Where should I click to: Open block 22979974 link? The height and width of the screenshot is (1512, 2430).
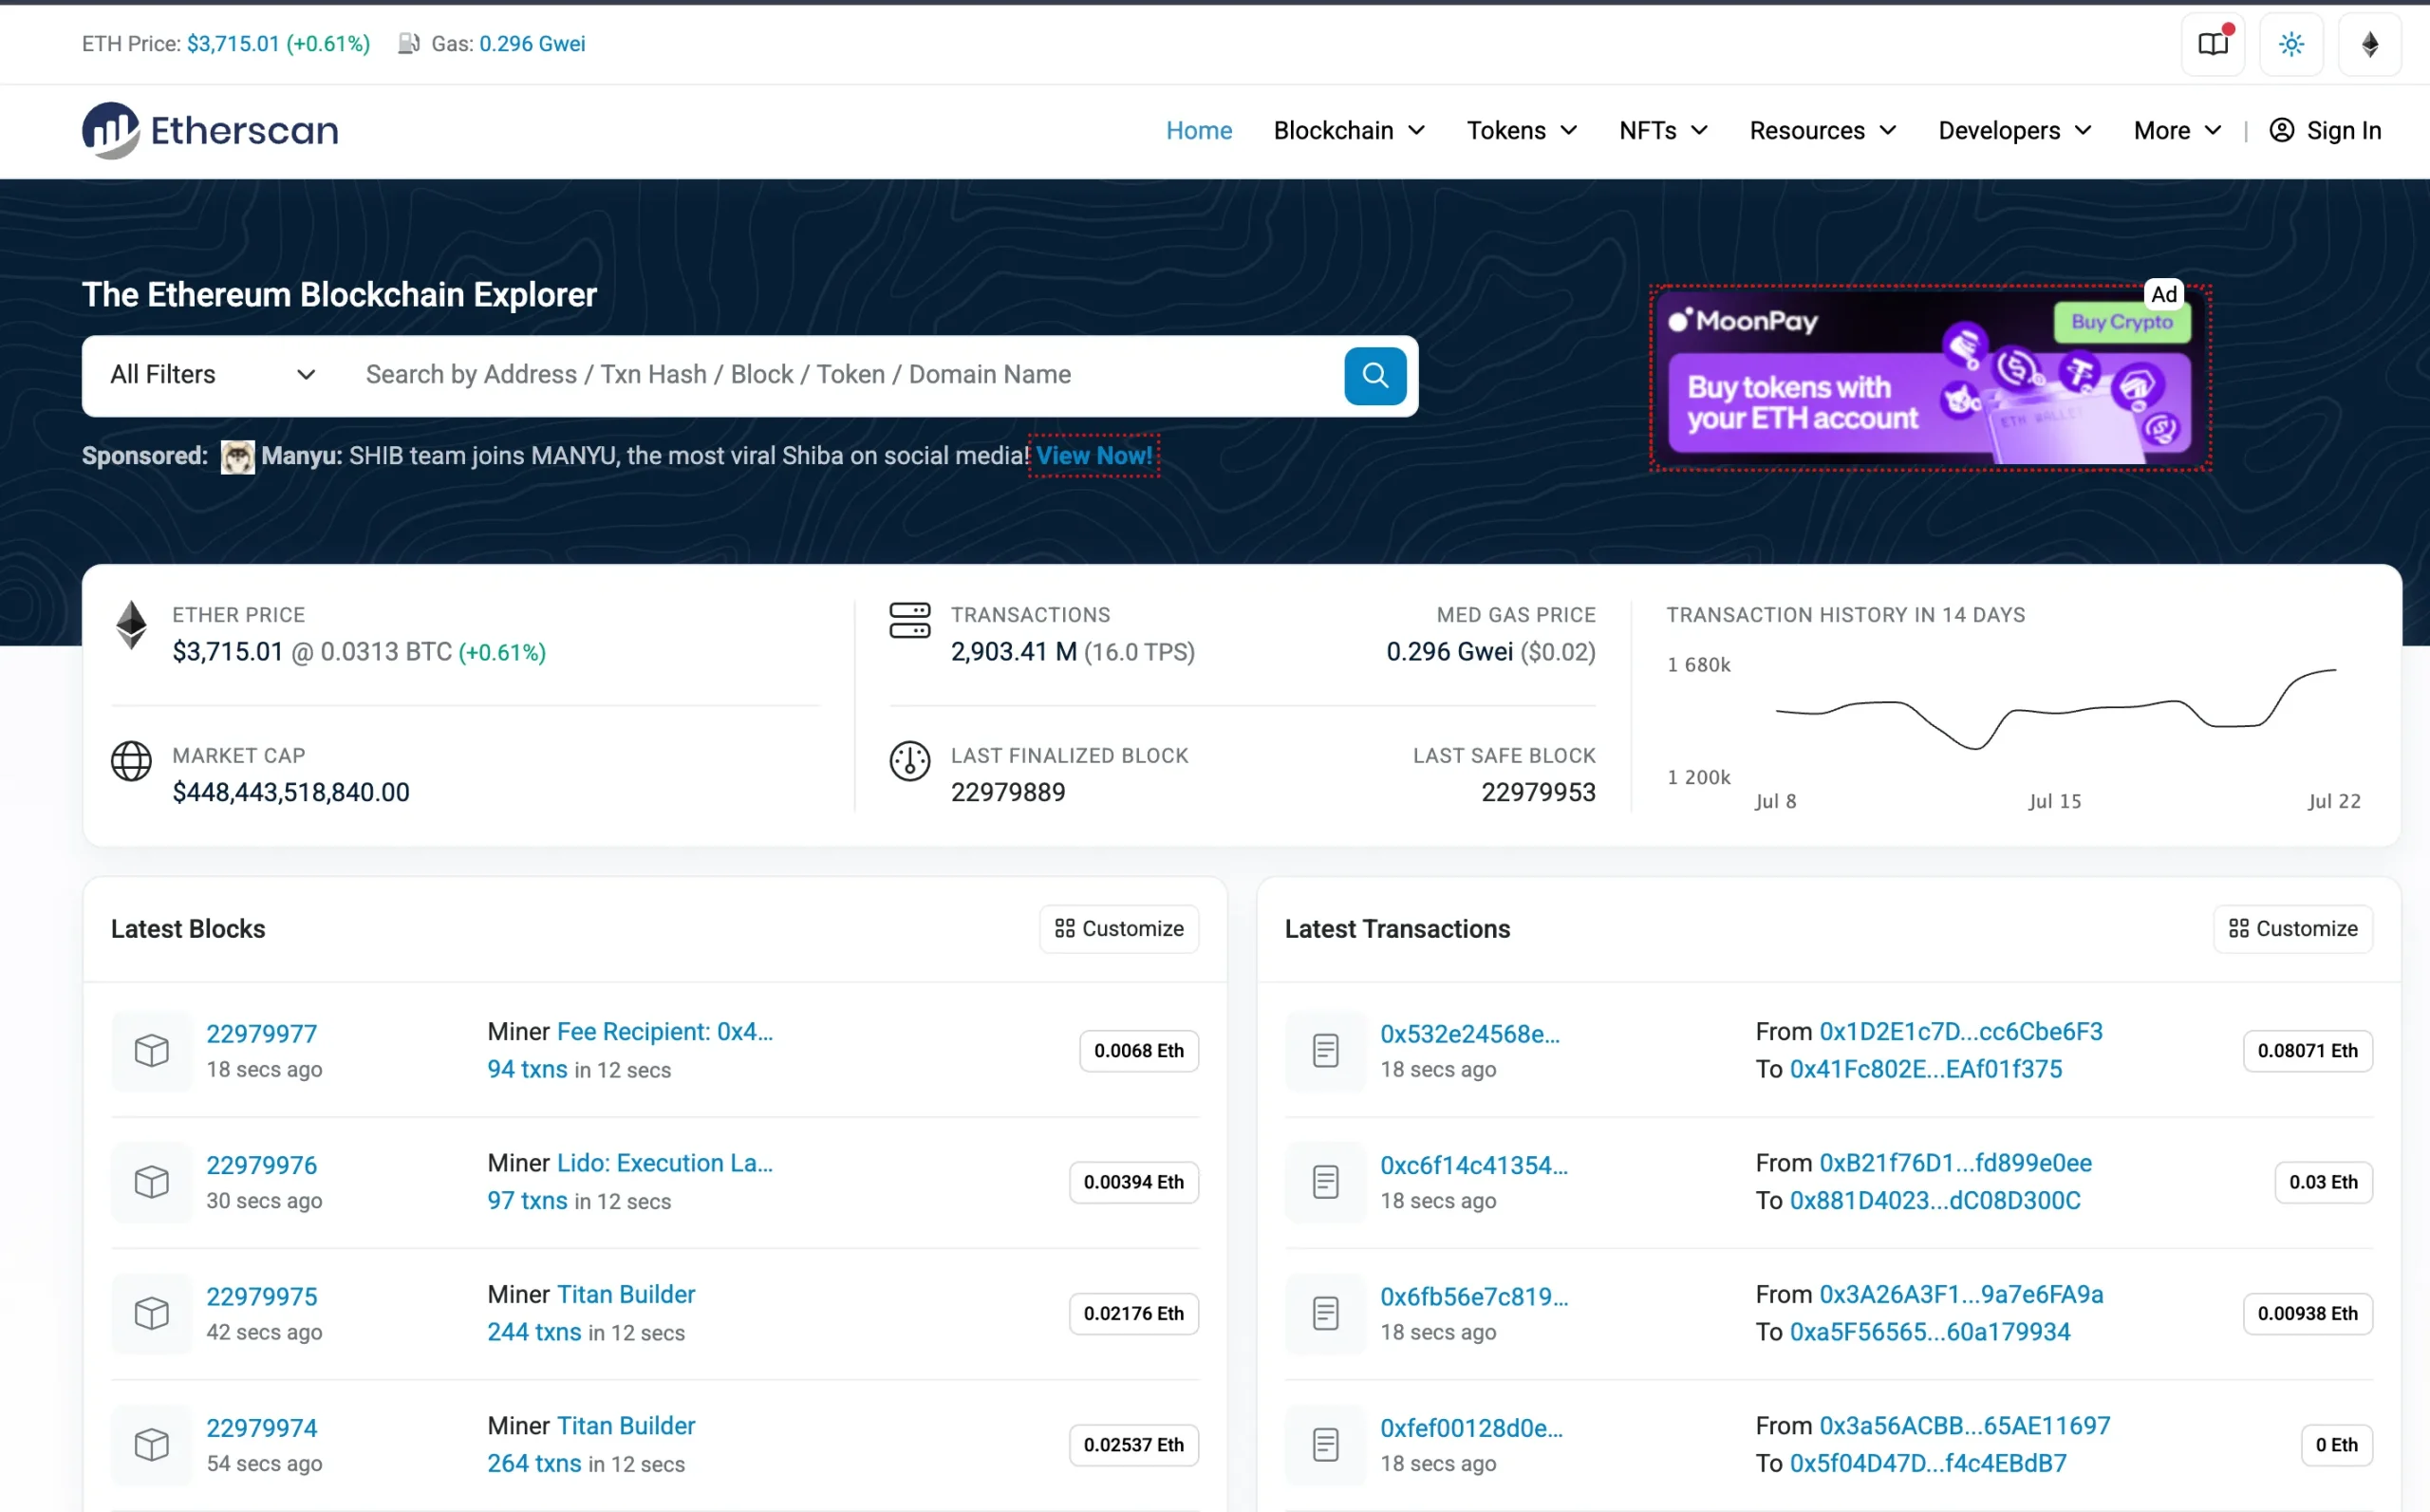(261, 1427)
